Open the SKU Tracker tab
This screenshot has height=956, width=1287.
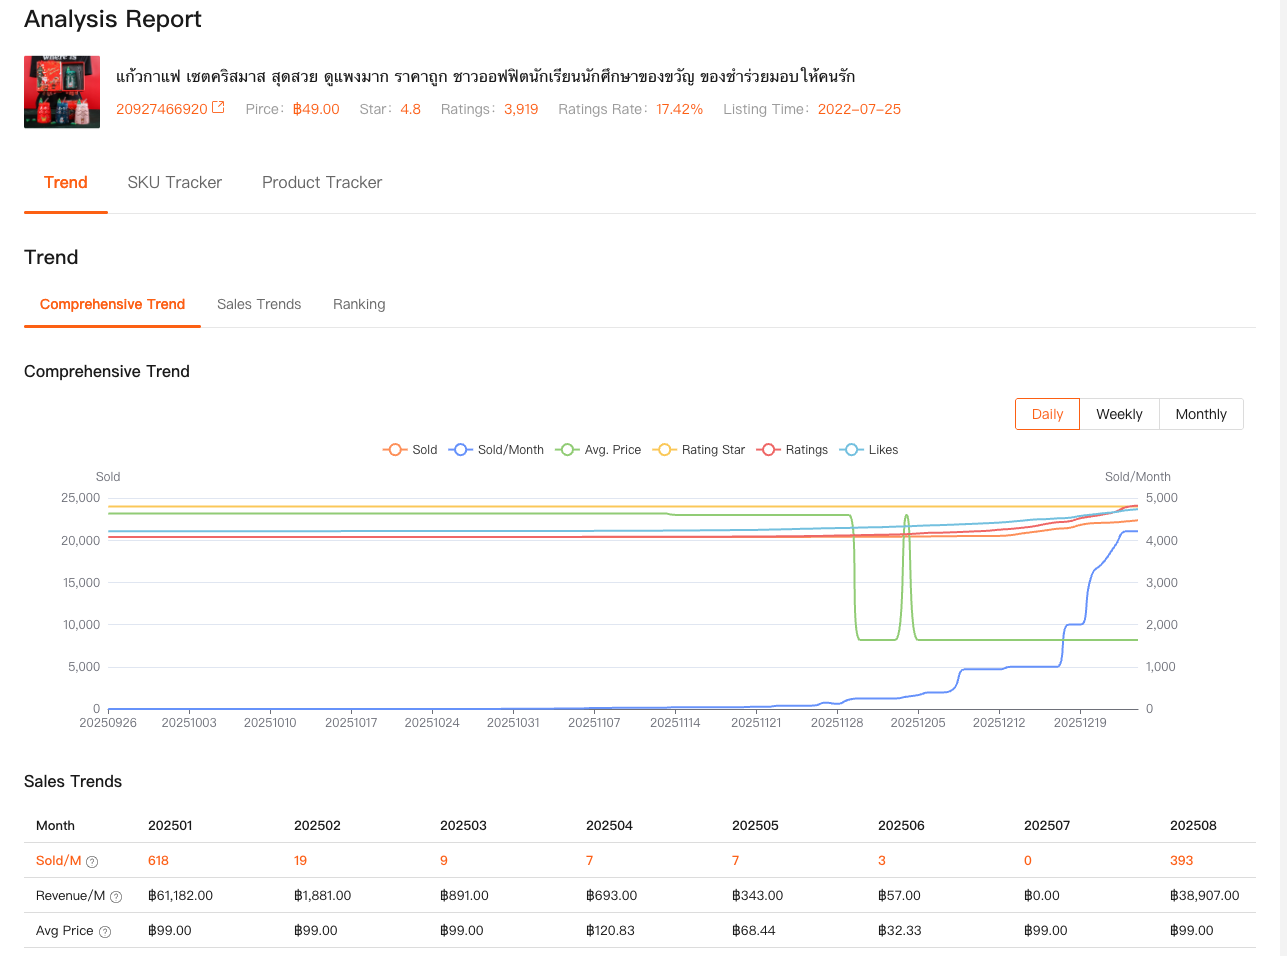pos(174,182)
